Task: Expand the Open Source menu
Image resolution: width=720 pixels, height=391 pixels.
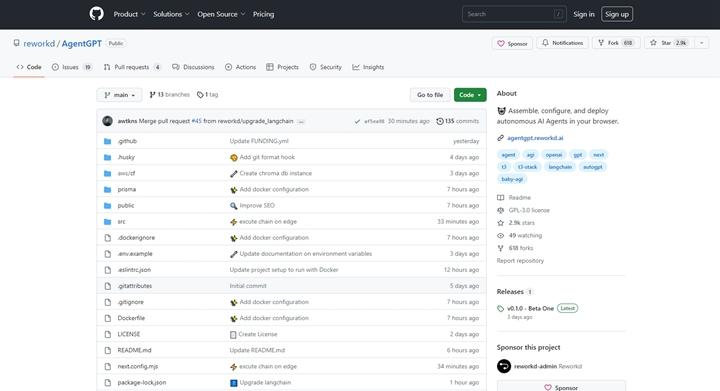Action: pos(221,14)
